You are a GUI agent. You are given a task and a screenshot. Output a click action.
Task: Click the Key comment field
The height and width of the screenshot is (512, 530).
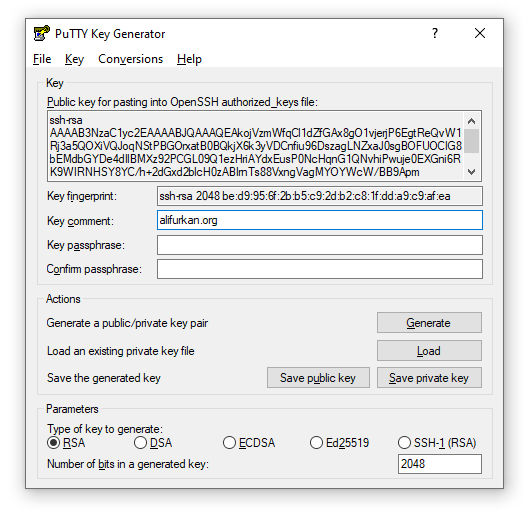[319, 220]
